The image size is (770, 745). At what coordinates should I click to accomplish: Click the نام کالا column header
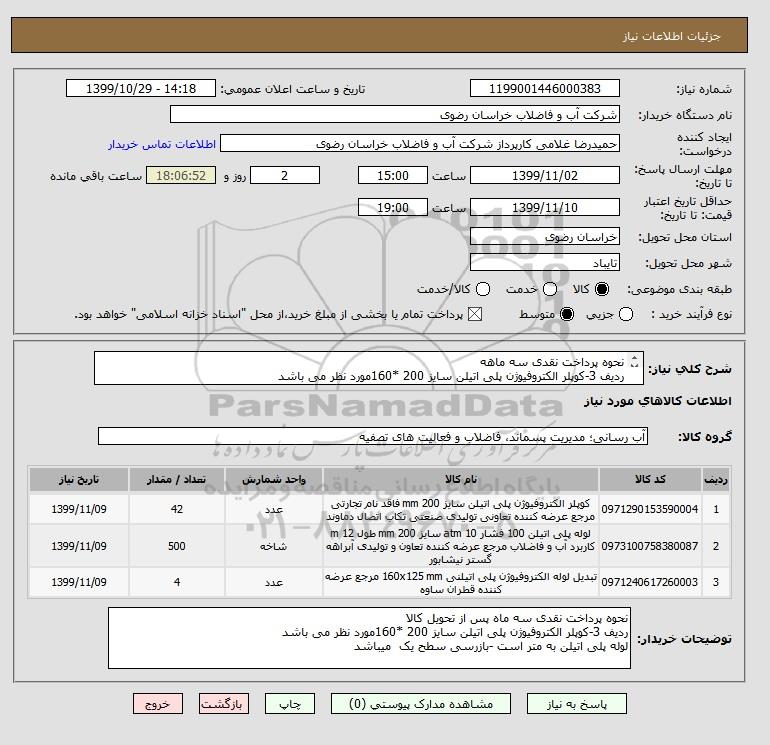[x=461, y=479]
